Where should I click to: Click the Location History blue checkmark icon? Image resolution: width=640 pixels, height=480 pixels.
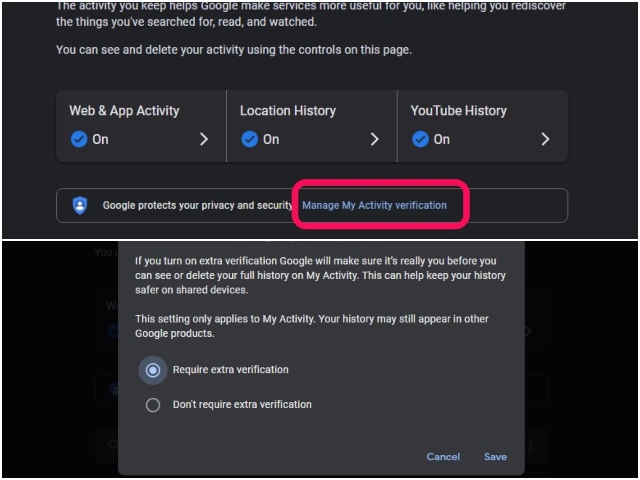point(249,139)
